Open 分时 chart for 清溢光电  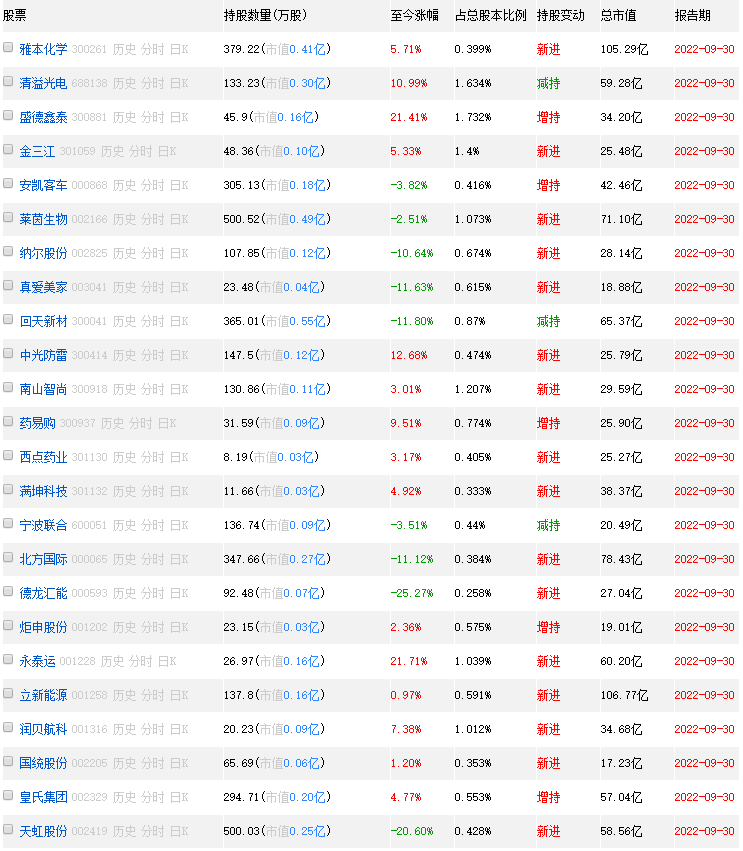click(153, 83)
